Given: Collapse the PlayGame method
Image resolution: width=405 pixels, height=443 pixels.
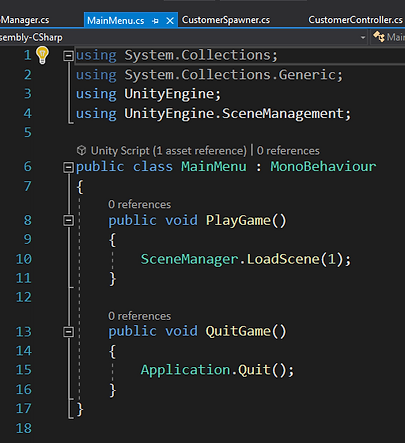Looking at the screenshot, I should coord(68,220).
